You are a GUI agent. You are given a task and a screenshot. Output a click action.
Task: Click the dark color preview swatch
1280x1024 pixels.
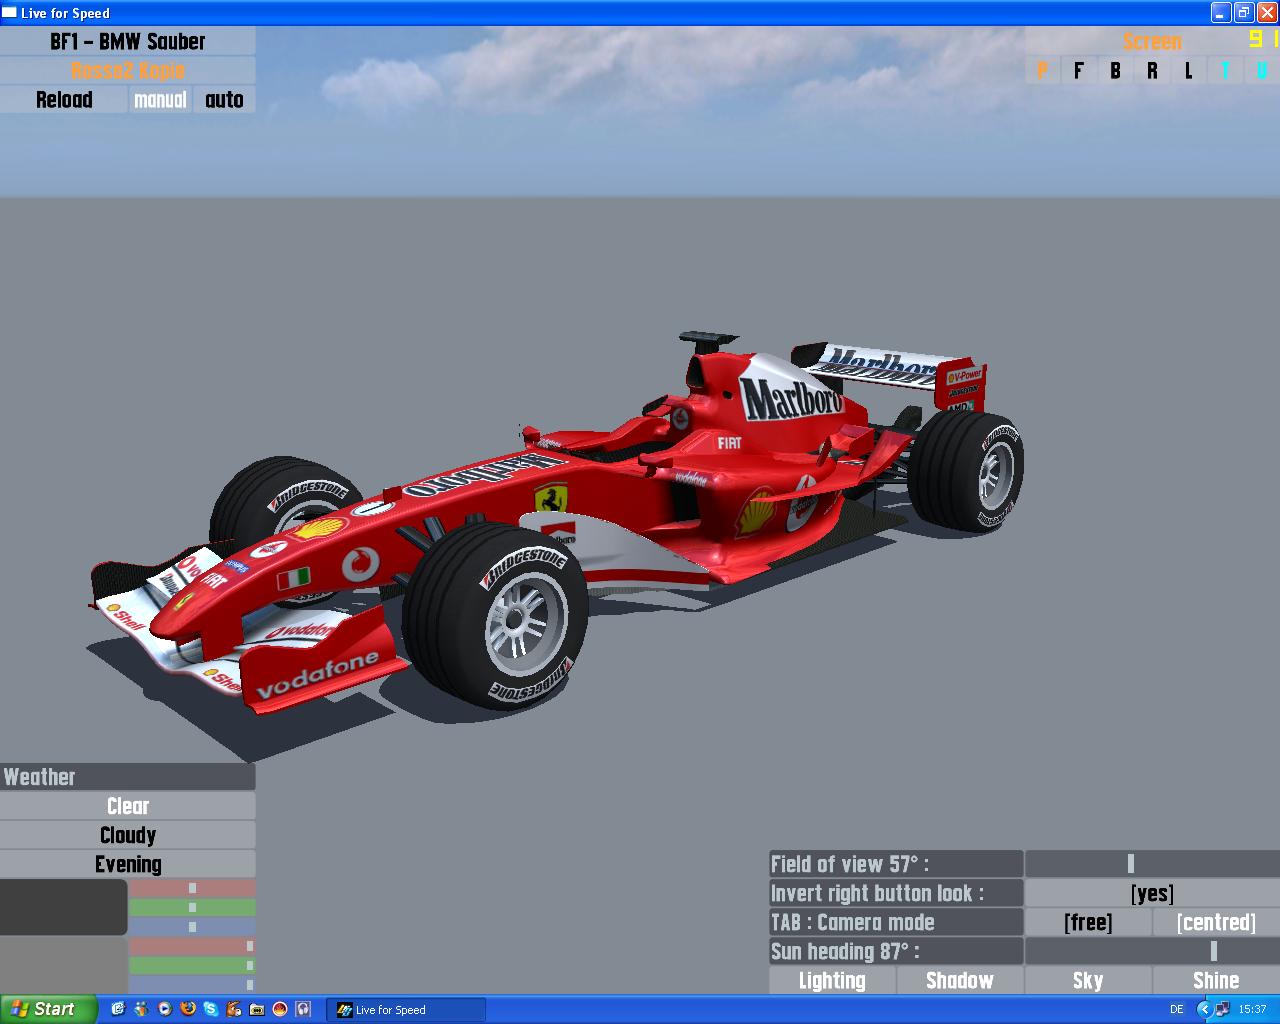[x=64, y=907]
